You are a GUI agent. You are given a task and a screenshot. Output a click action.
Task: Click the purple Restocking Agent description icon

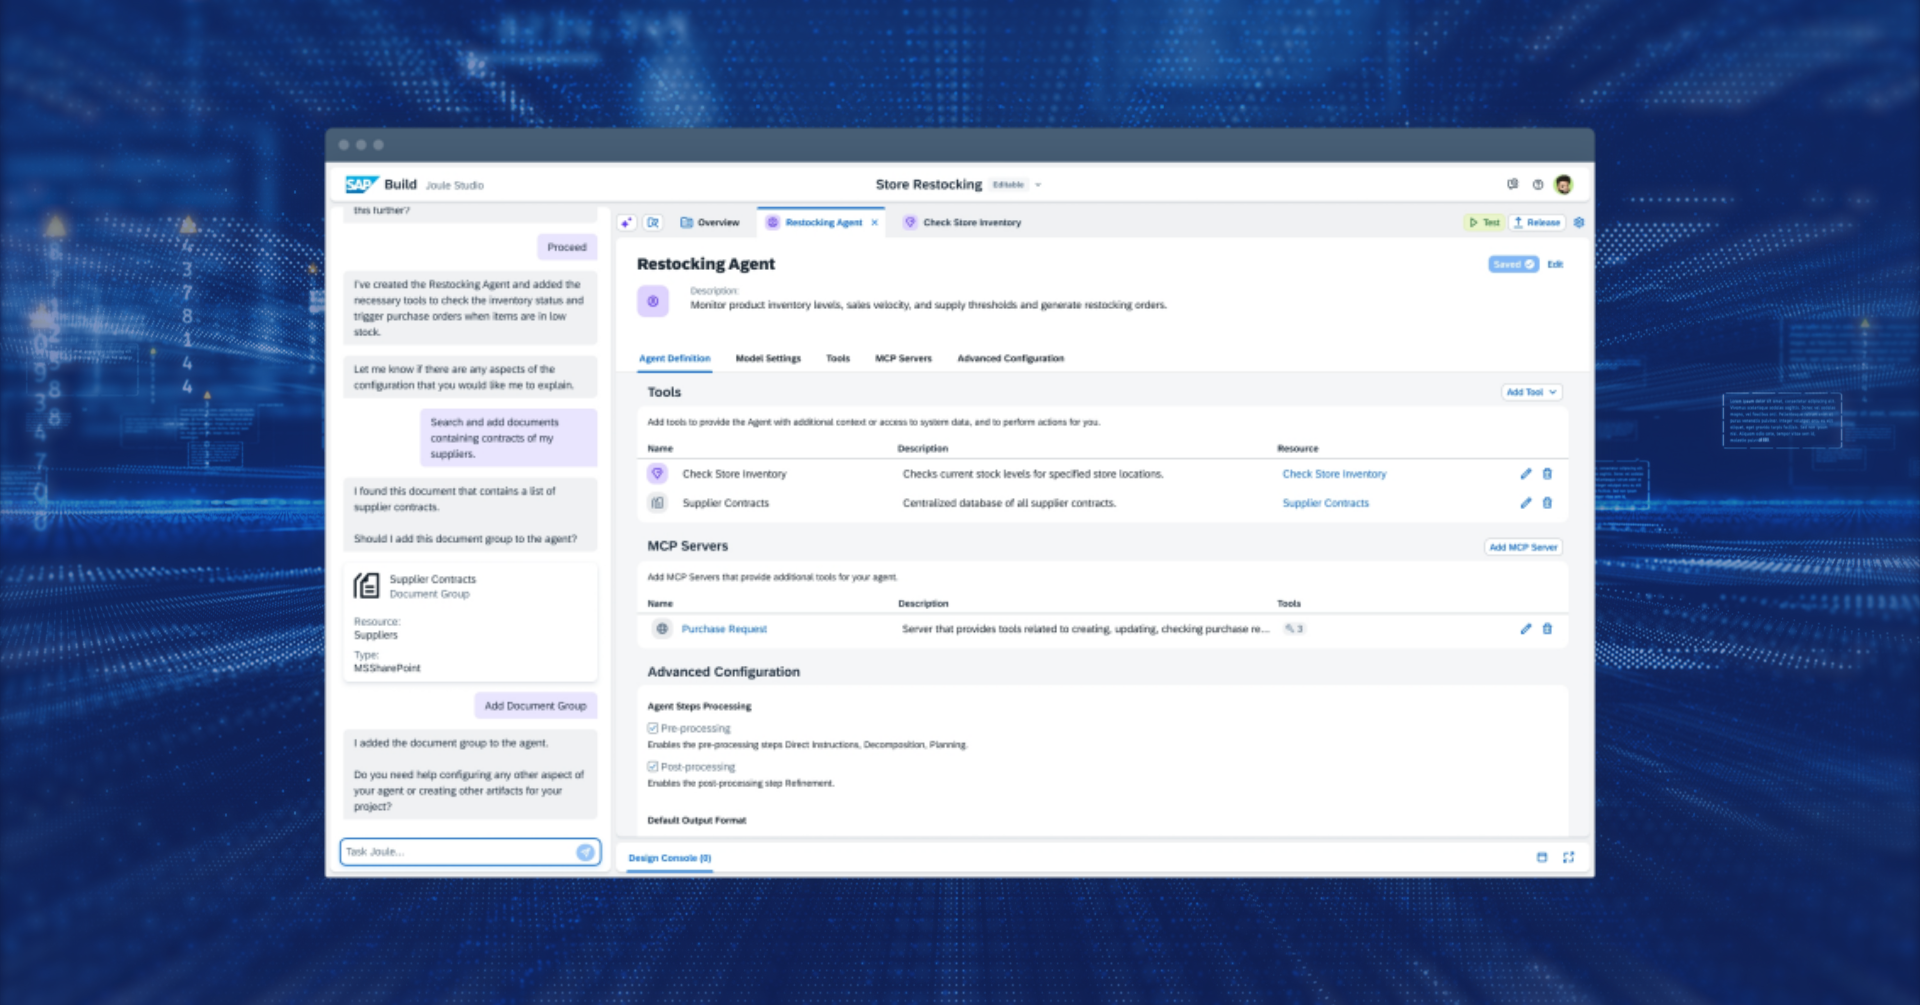coord(653,300)
